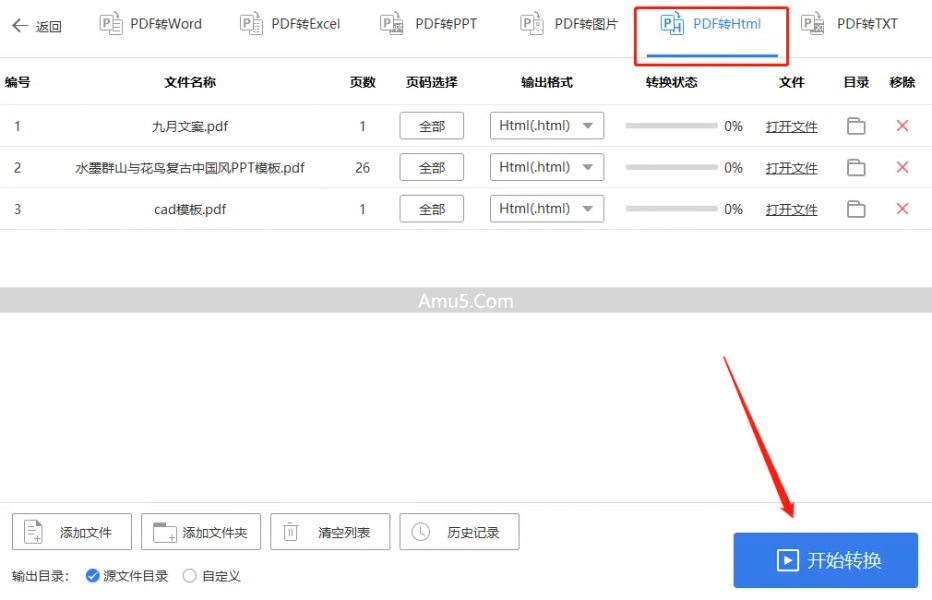The width and height of the screenshot is (932, 600).
Task: Open the directory folder icon for cad模板.pdf
Action: click(856, 208)
